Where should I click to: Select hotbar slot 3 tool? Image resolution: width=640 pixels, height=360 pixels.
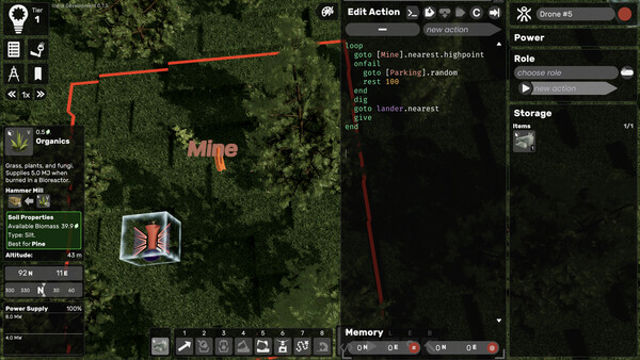pyautogui.click(x=223, y=347)
